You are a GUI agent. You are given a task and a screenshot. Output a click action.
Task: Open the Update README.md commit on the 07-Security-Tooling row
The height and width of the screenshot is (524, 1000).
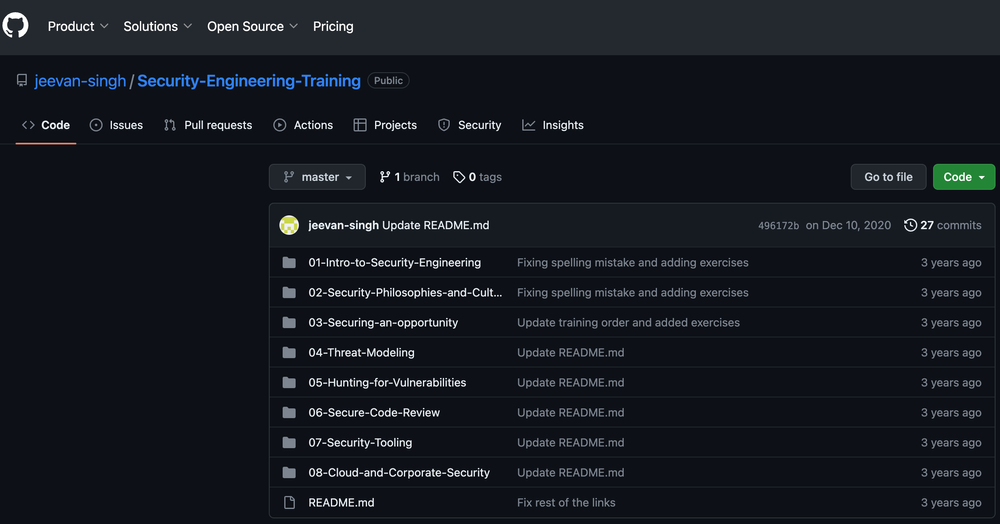[571, 442]
